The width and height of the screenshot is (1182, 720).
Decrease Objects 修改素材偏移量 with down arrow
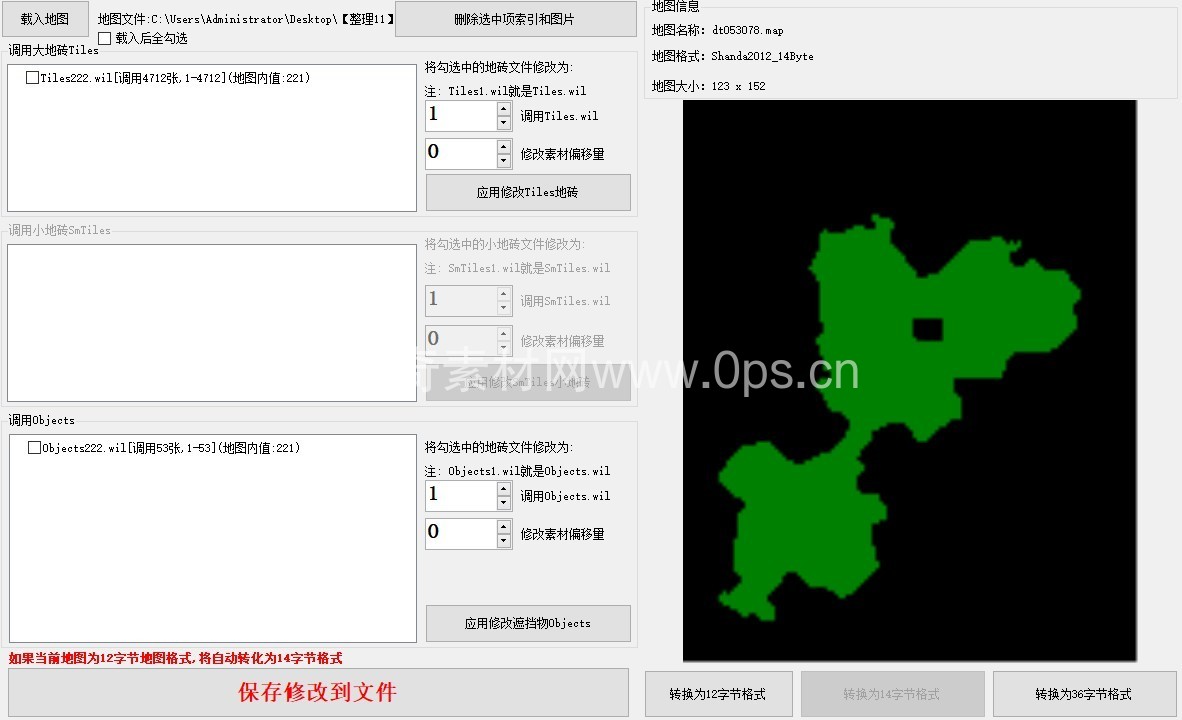click(504, 541)
